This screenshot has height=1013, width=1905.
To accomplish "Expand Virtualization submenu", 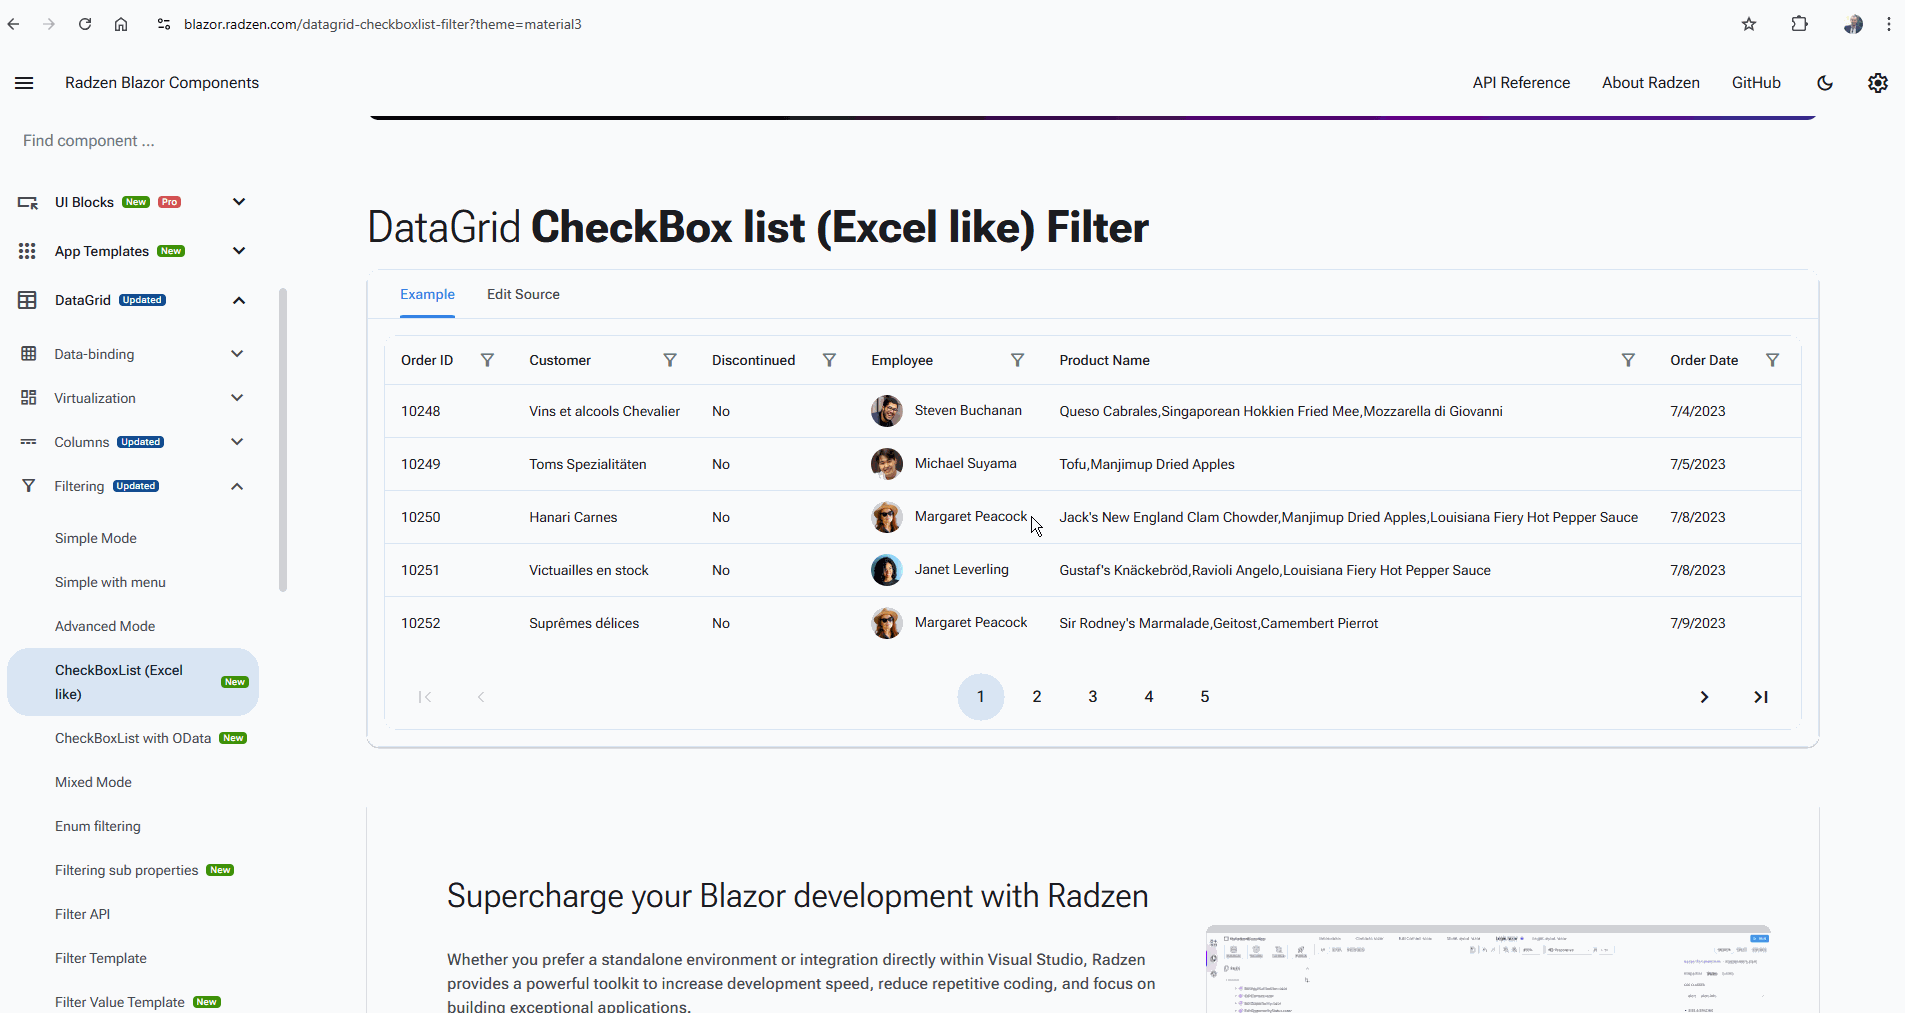I will [237, 398].
